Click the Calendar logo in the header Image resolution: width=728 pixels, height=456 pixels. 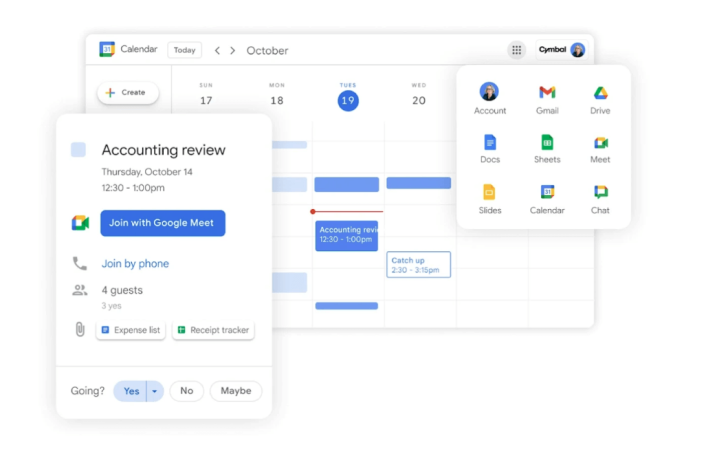(107, 49)
